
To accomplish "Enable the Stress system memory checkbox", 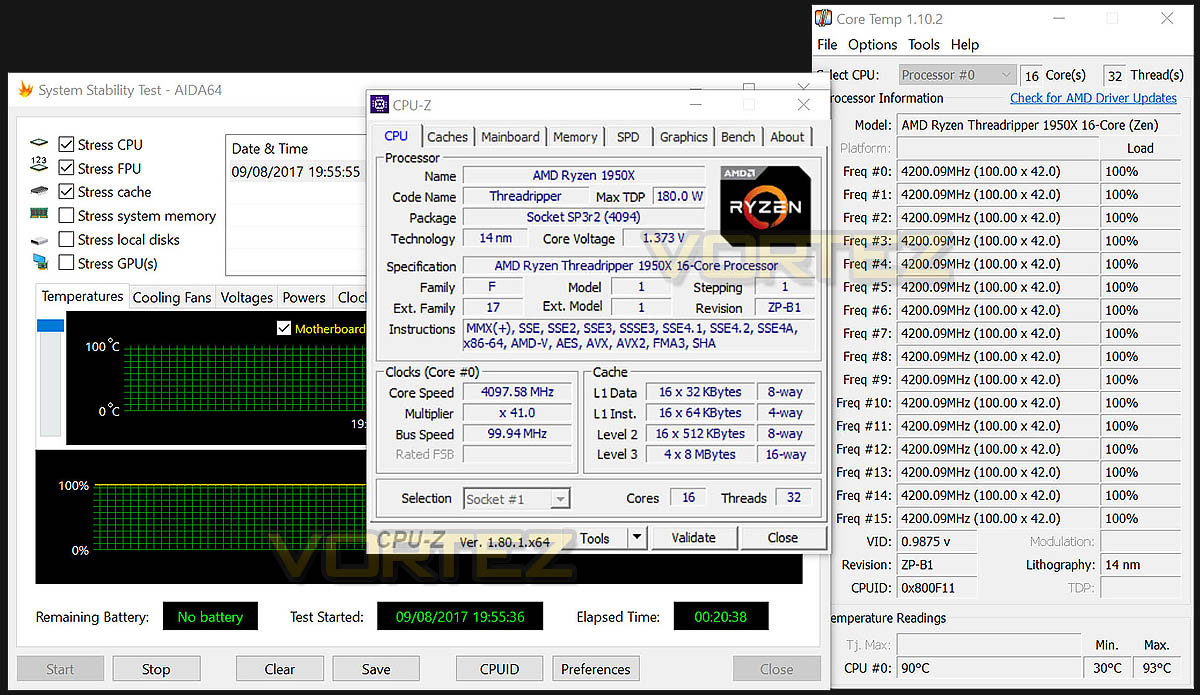I will [66, 216].
